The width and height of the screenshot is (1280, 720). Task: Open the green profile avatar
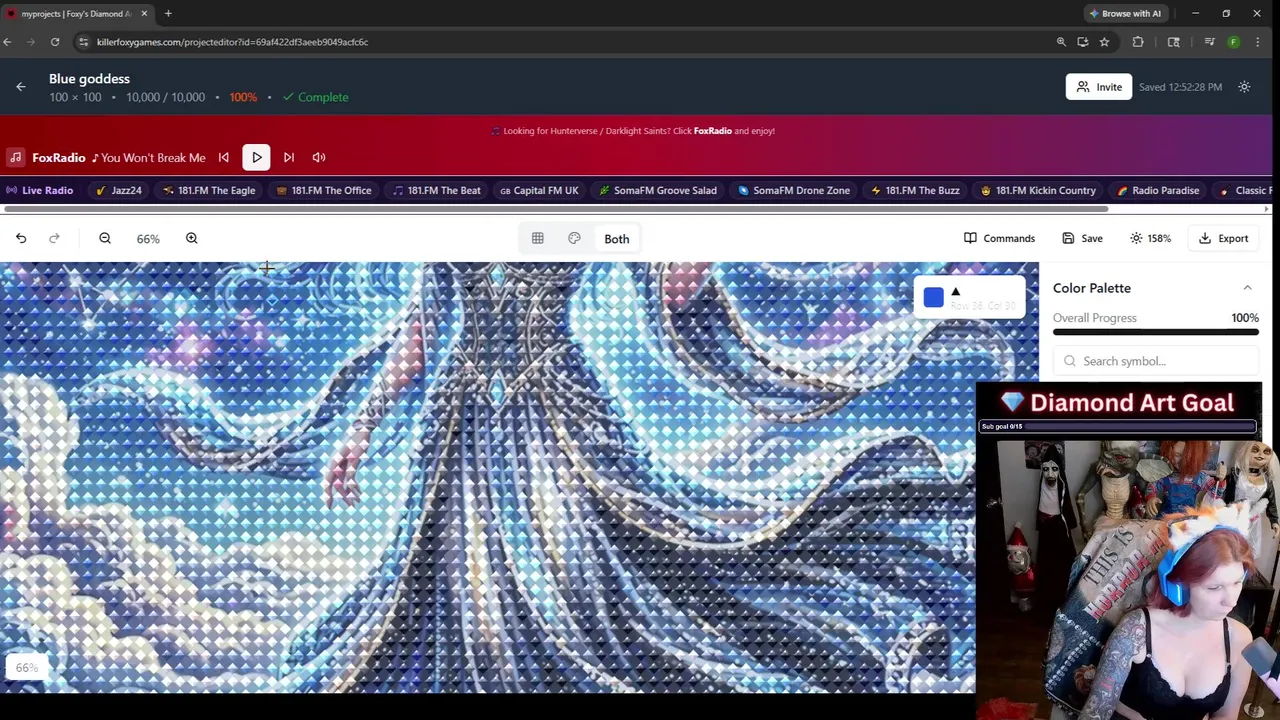(1234, 42)
